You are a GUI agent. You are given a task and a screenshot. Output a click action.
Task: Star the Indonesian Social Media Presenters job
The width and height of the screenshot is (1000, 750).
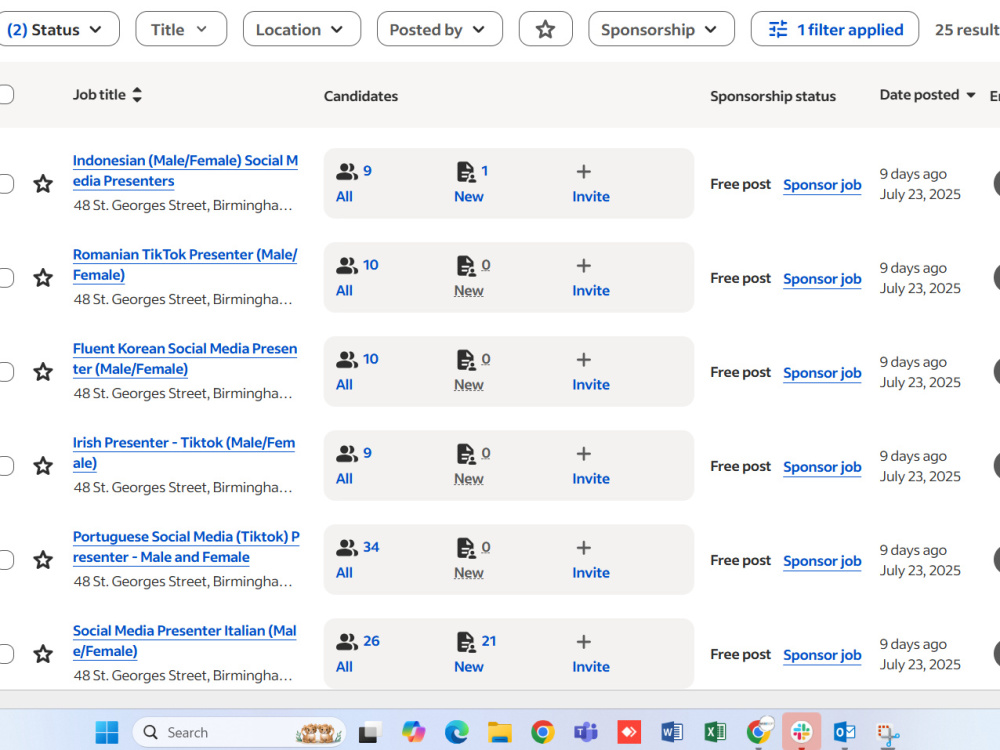coord(43,184)
